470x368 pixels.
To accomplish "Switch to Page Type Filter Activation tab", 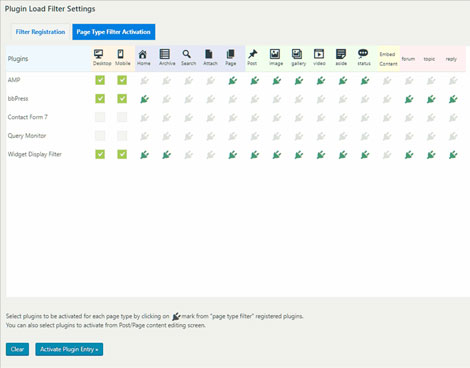I will point(114,32).
